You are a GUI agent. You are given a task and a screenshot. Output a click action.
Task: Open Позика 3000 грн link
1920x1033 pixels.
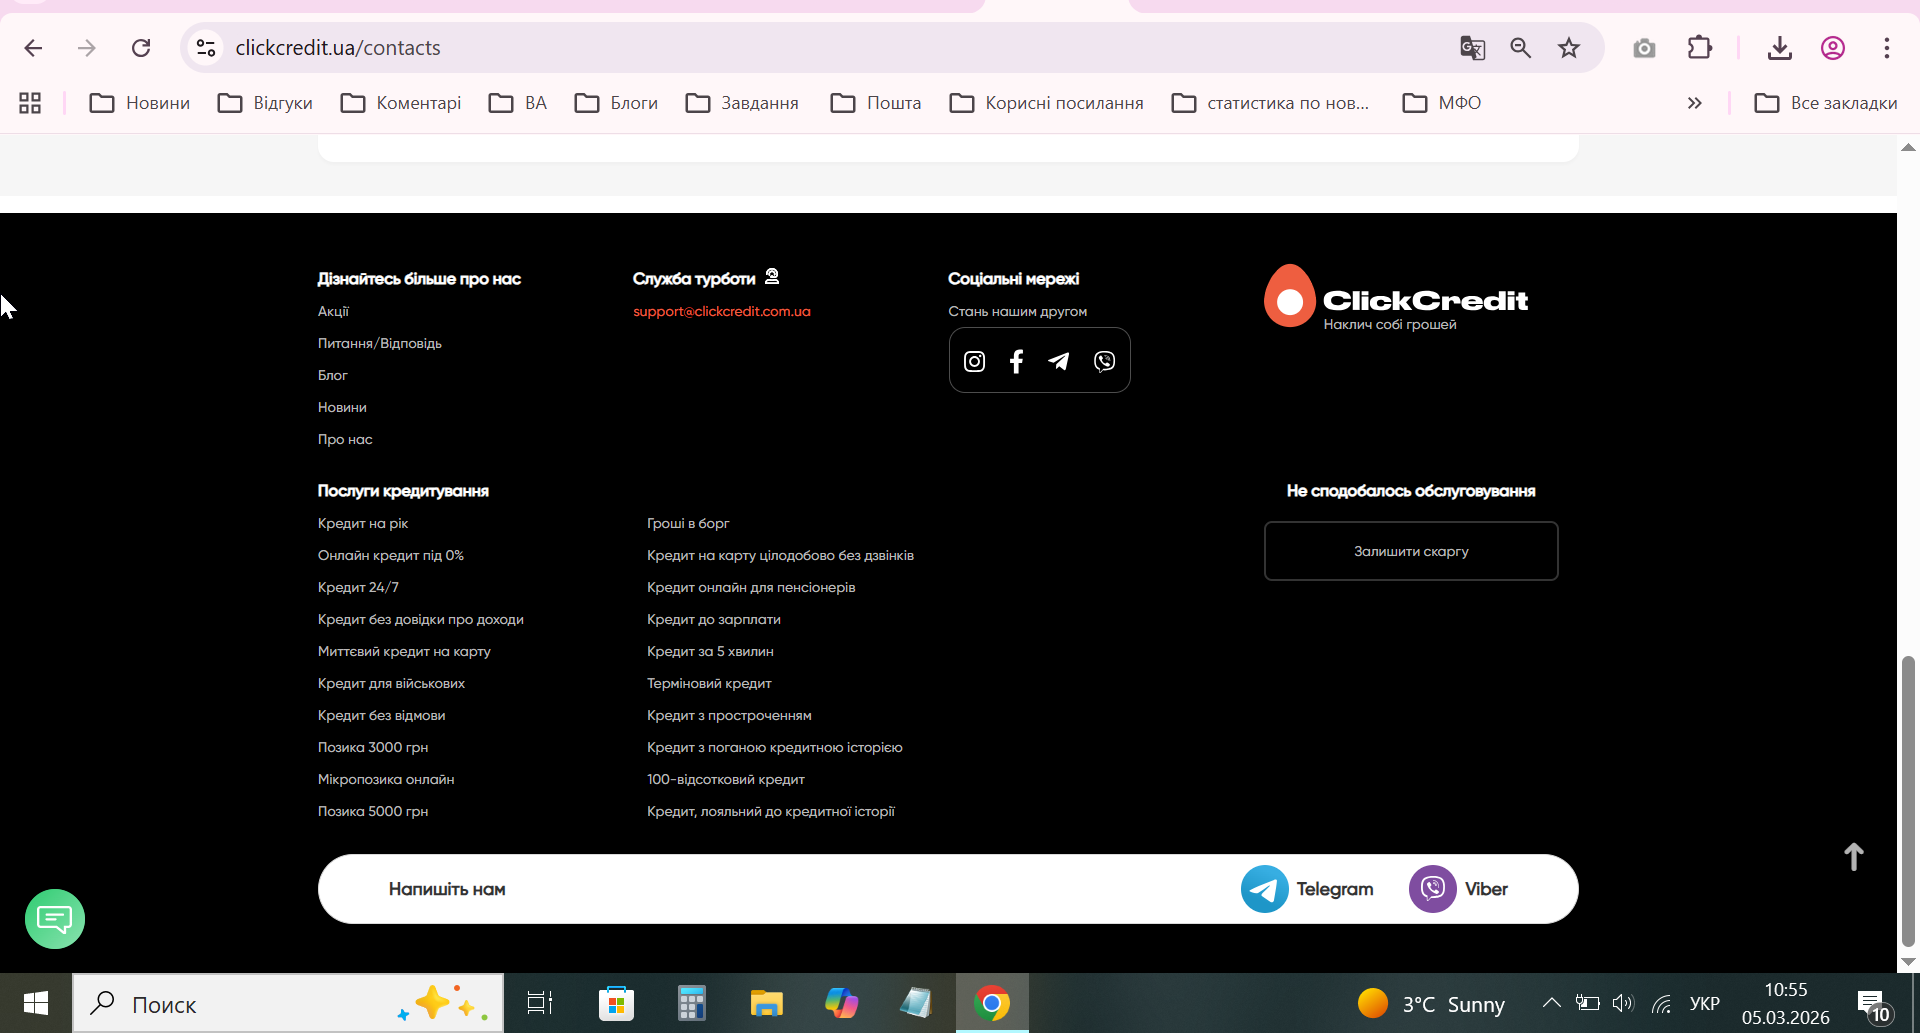point(373,747)
